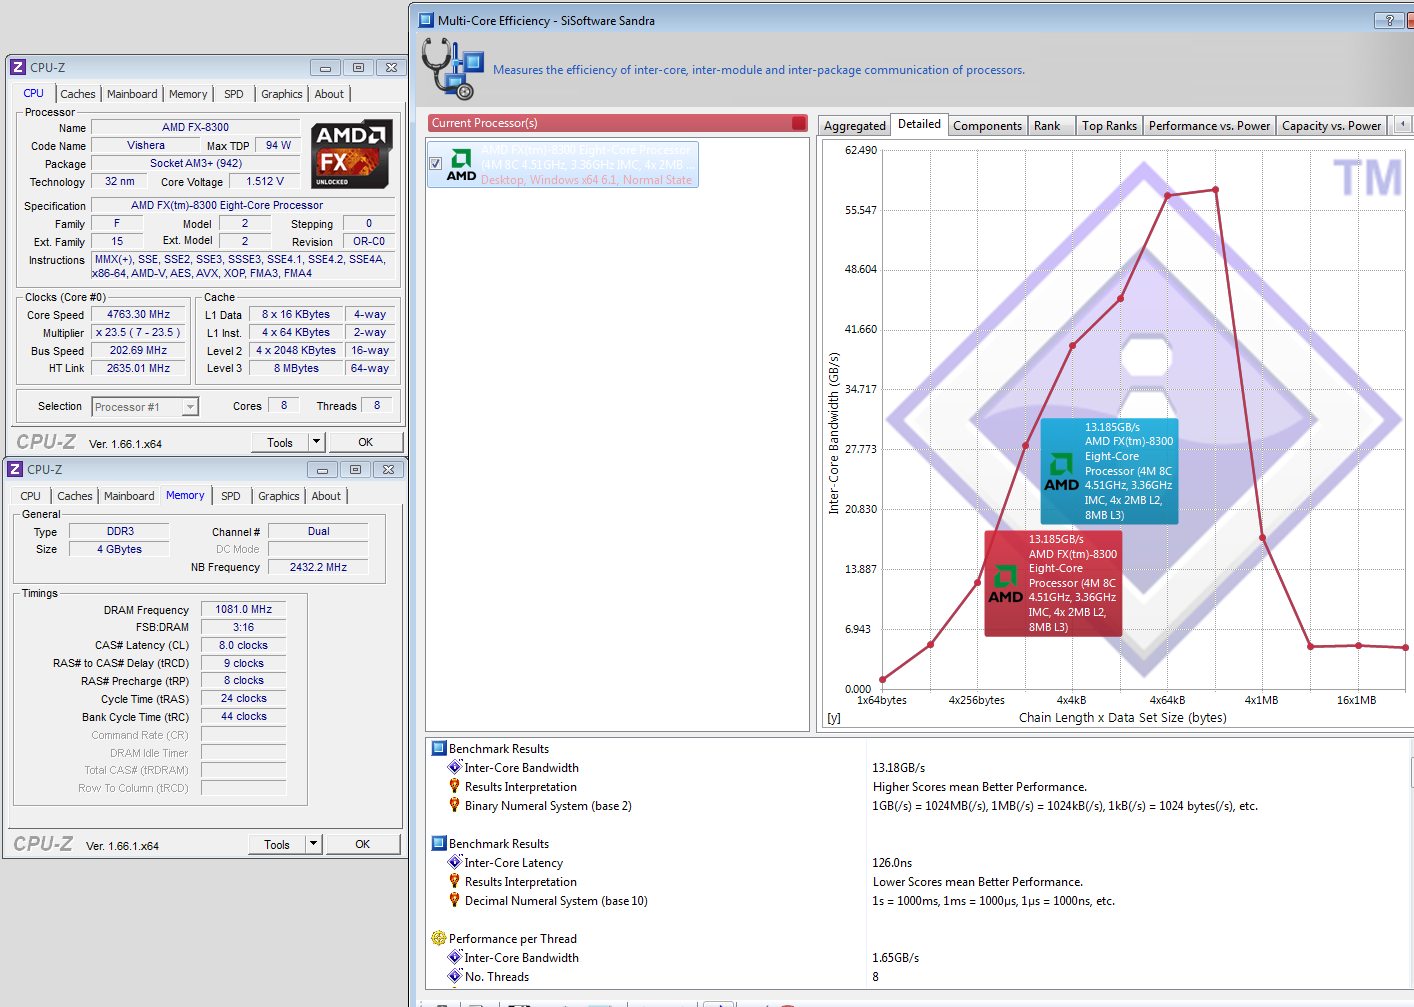Viewport: 1414px width, 1007px height.
Task: Open Tools arrow in CPU-Z processor-info window
Action: point(316,442)
